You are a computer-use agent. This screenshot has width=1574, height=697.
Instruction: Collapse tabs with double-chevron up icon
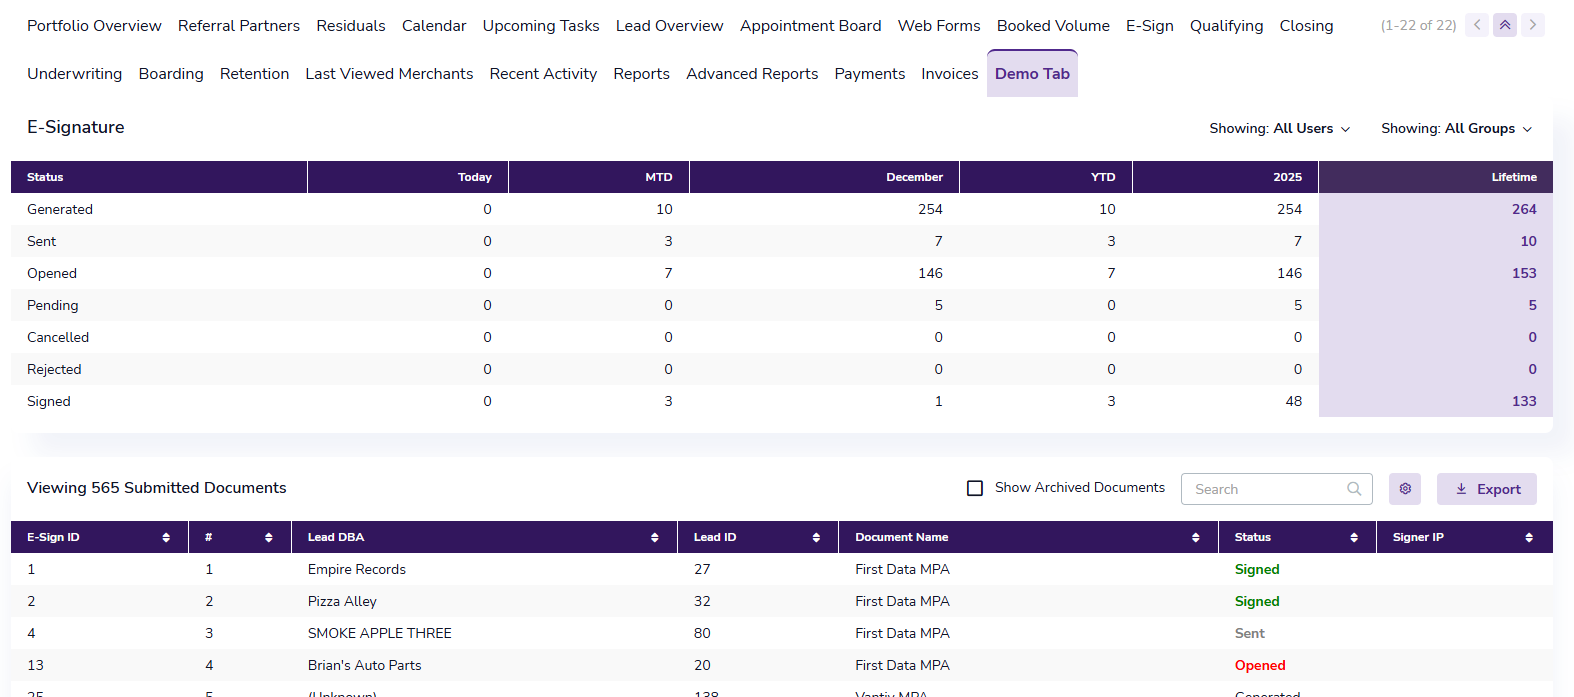coord(1505,25)
